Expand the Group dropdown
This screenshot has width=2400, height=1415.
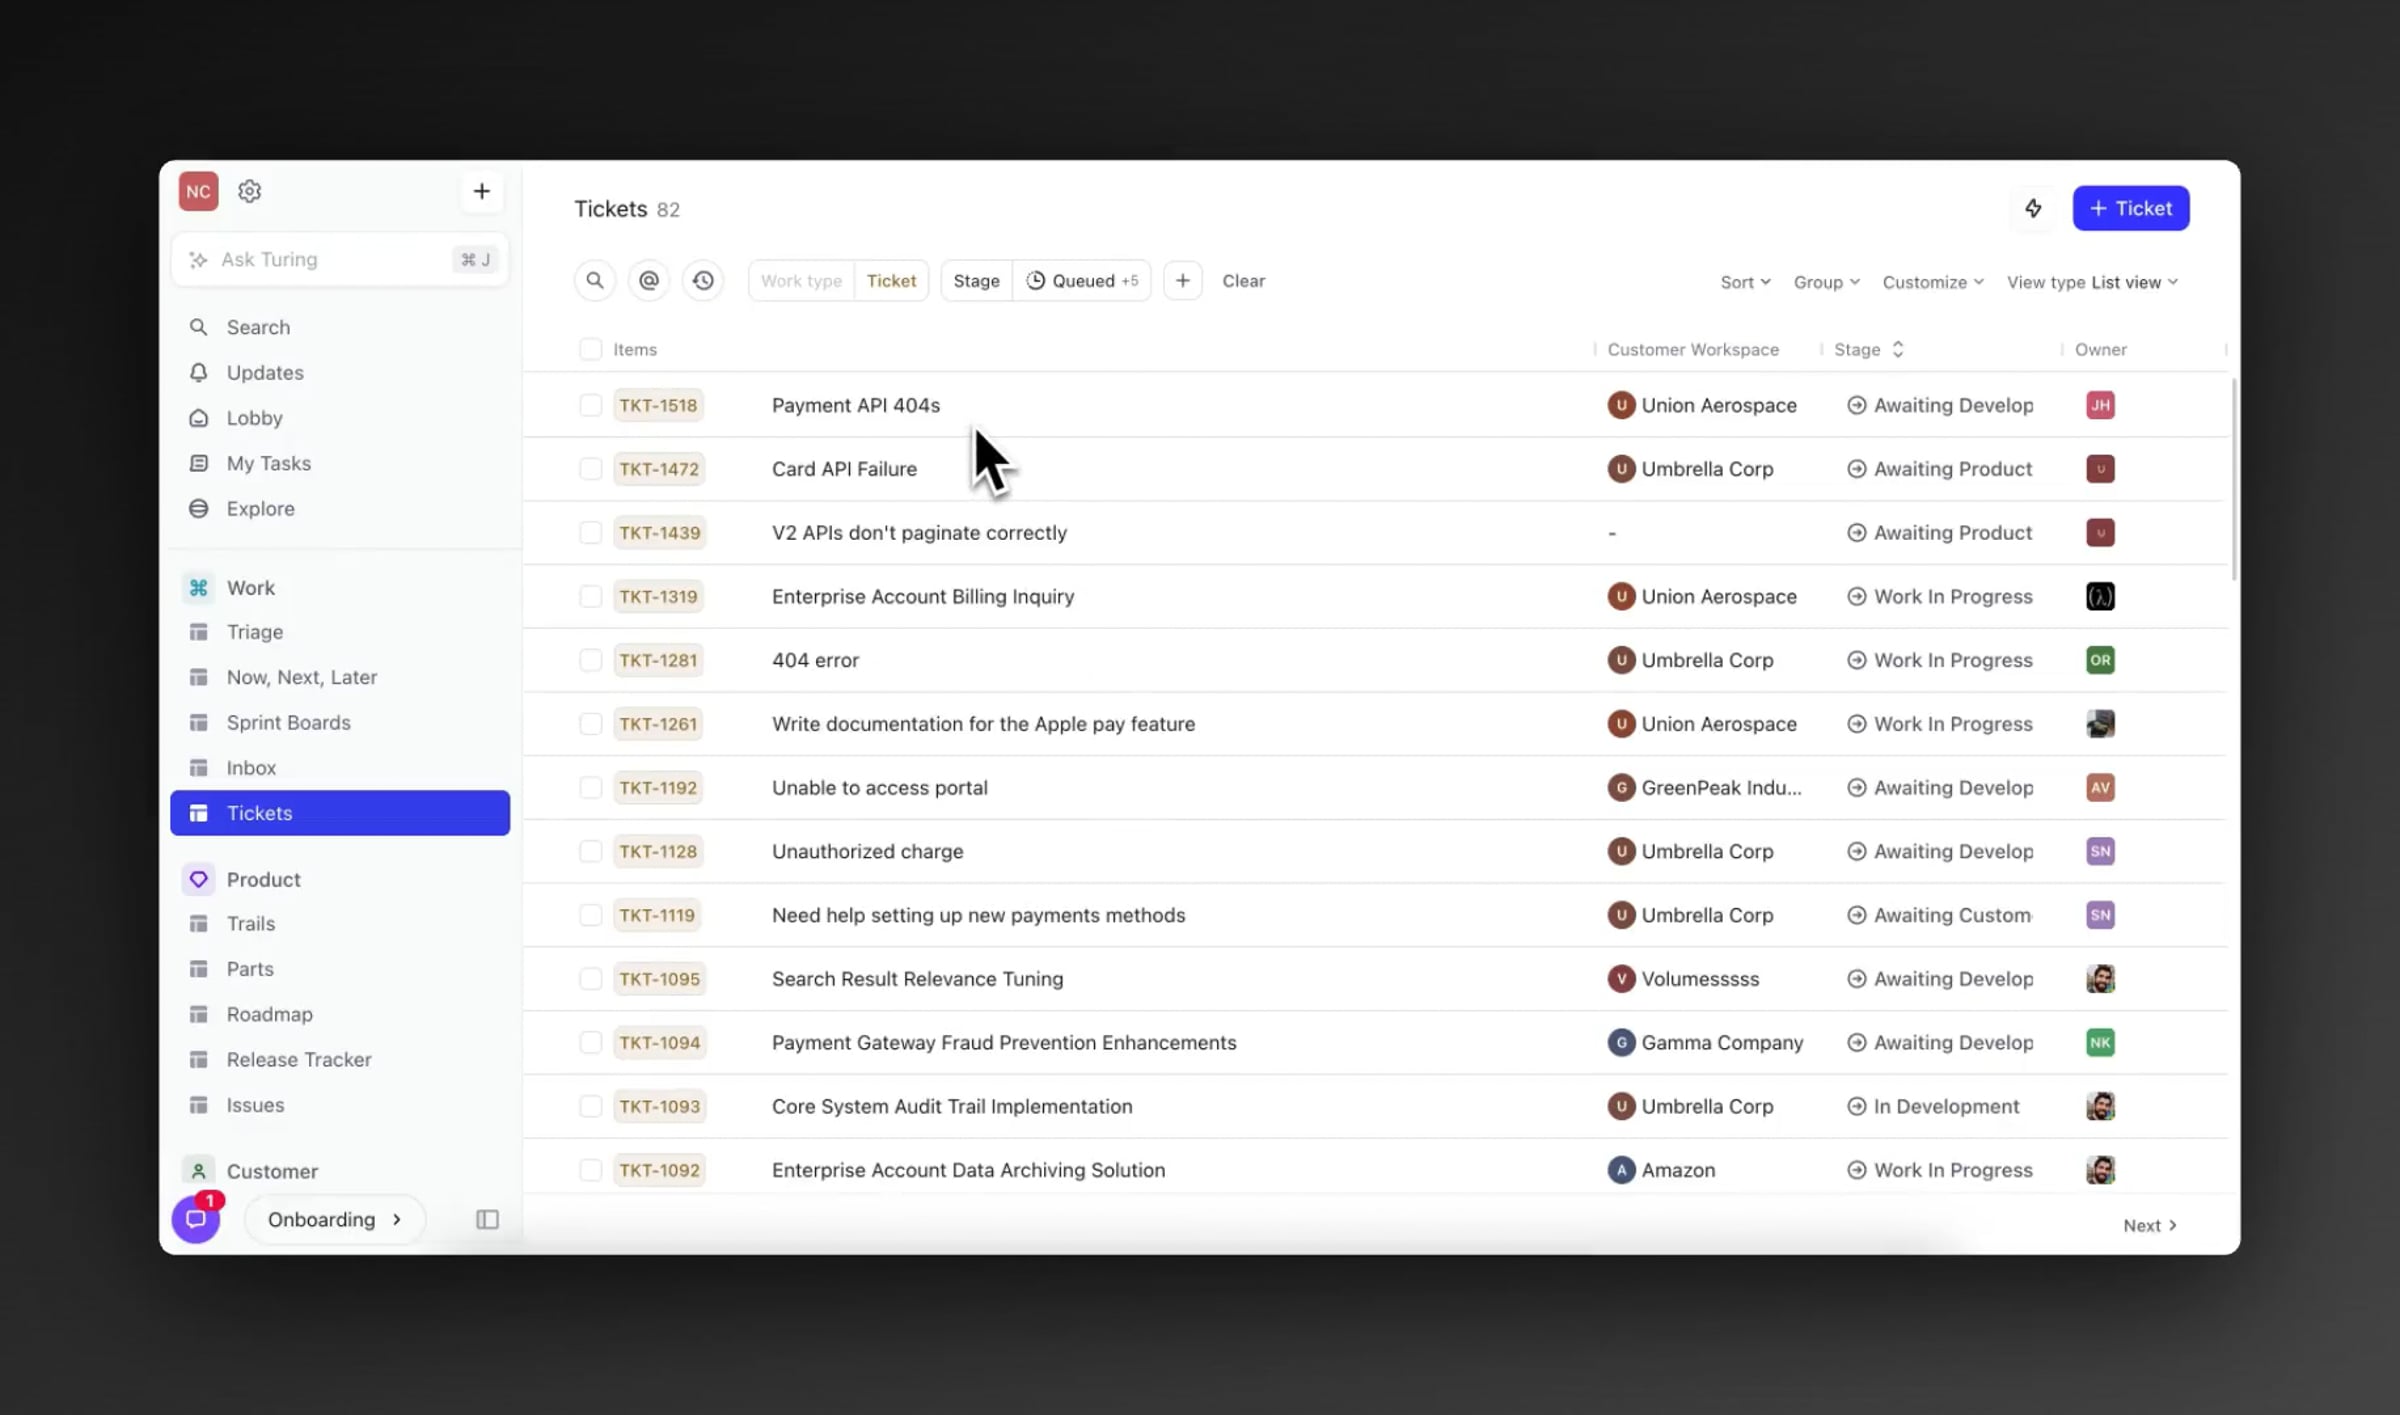click(1826, 282)
